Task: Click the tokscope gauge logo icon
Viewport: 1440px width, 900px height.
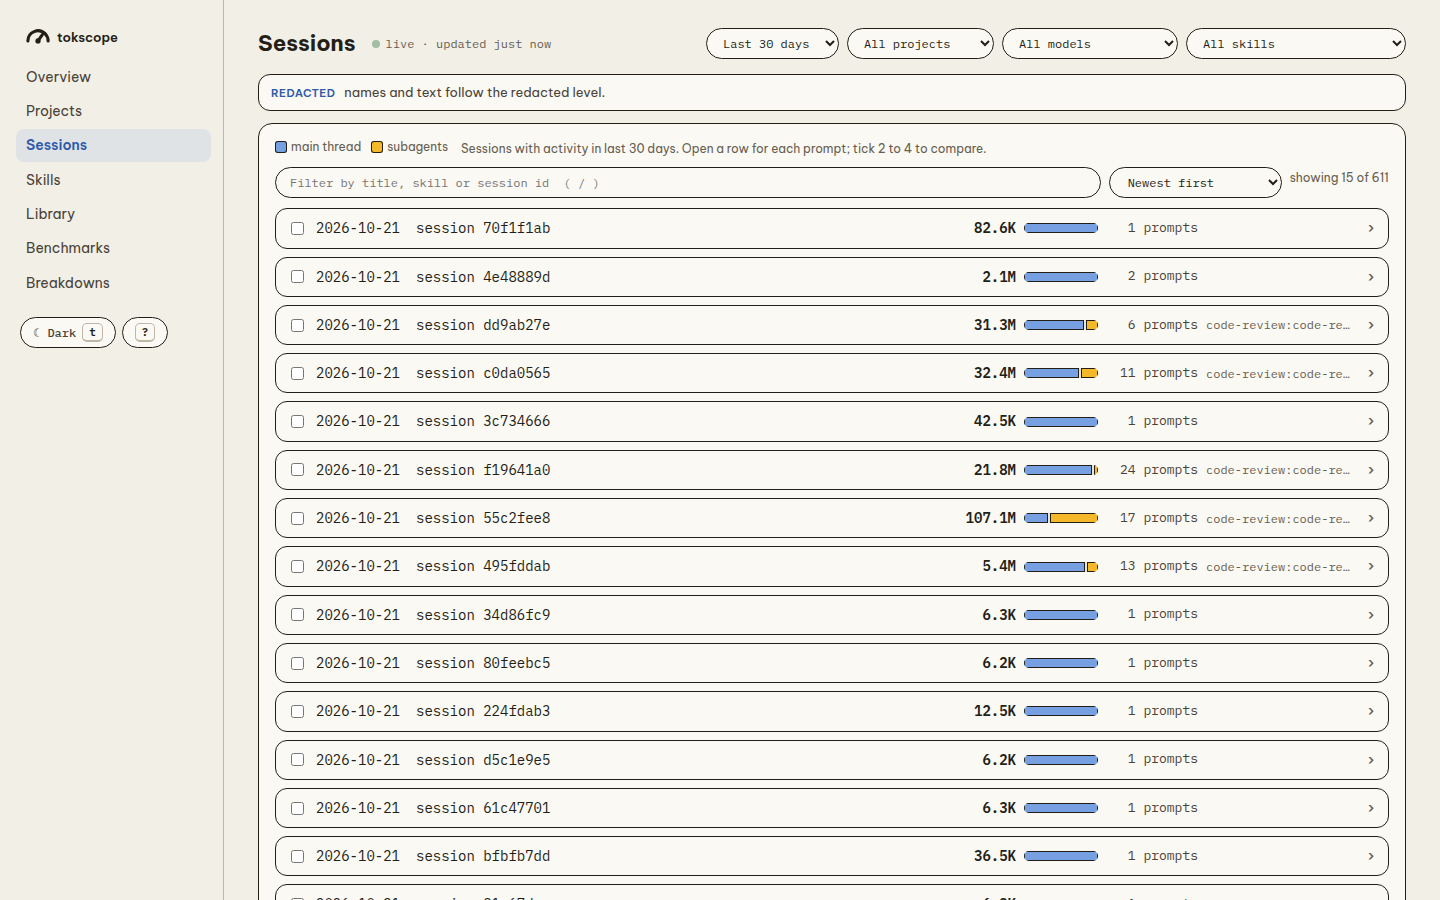Action: coord(38,37)
